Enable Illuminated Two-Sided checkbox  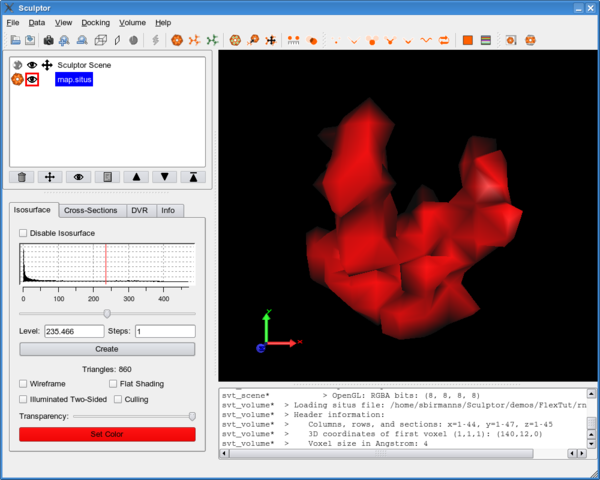tap(23, 399)
